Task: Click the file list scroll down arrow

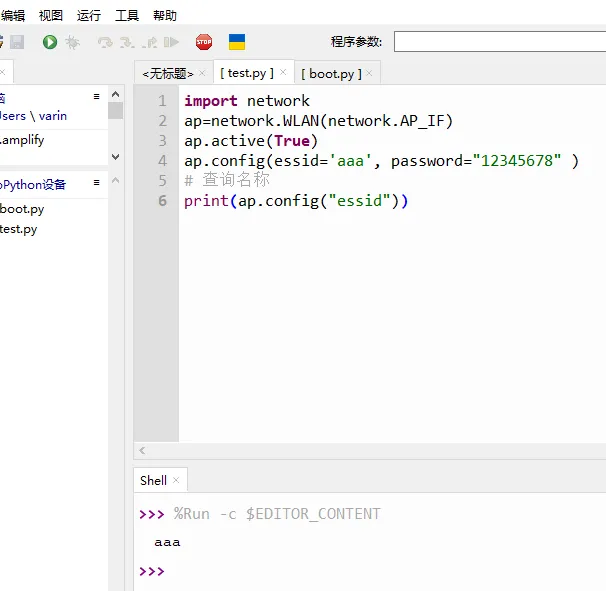Action: coord(116,157)
